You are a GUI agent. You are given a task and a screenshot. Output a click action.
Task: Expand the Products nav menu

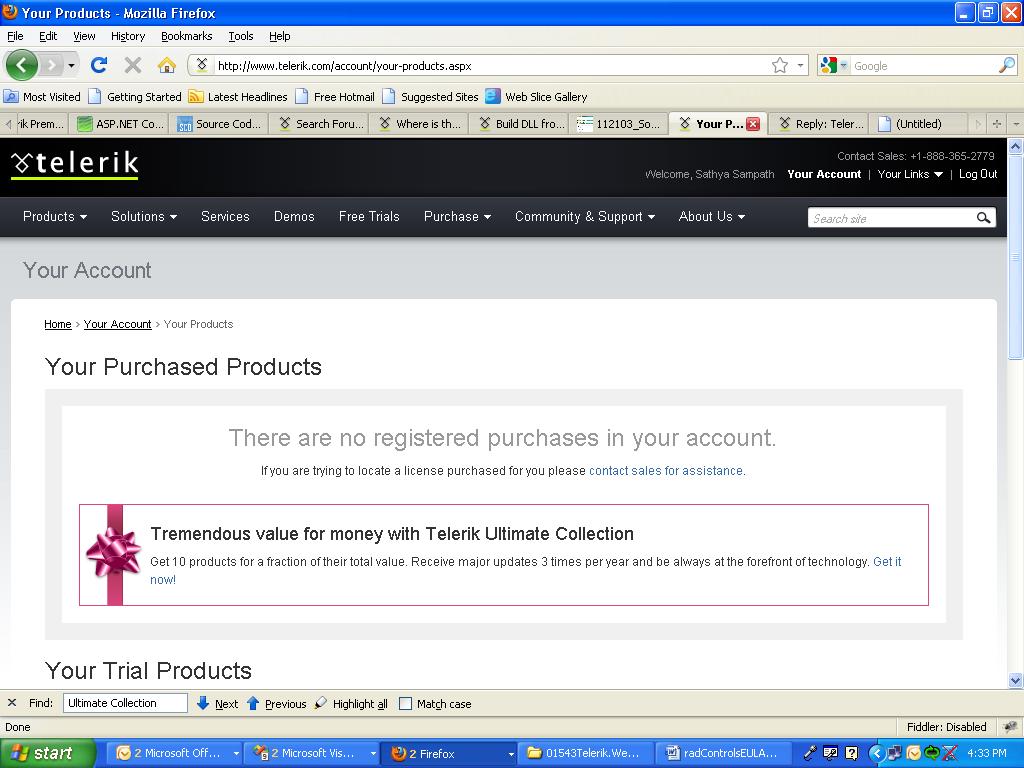55,216
